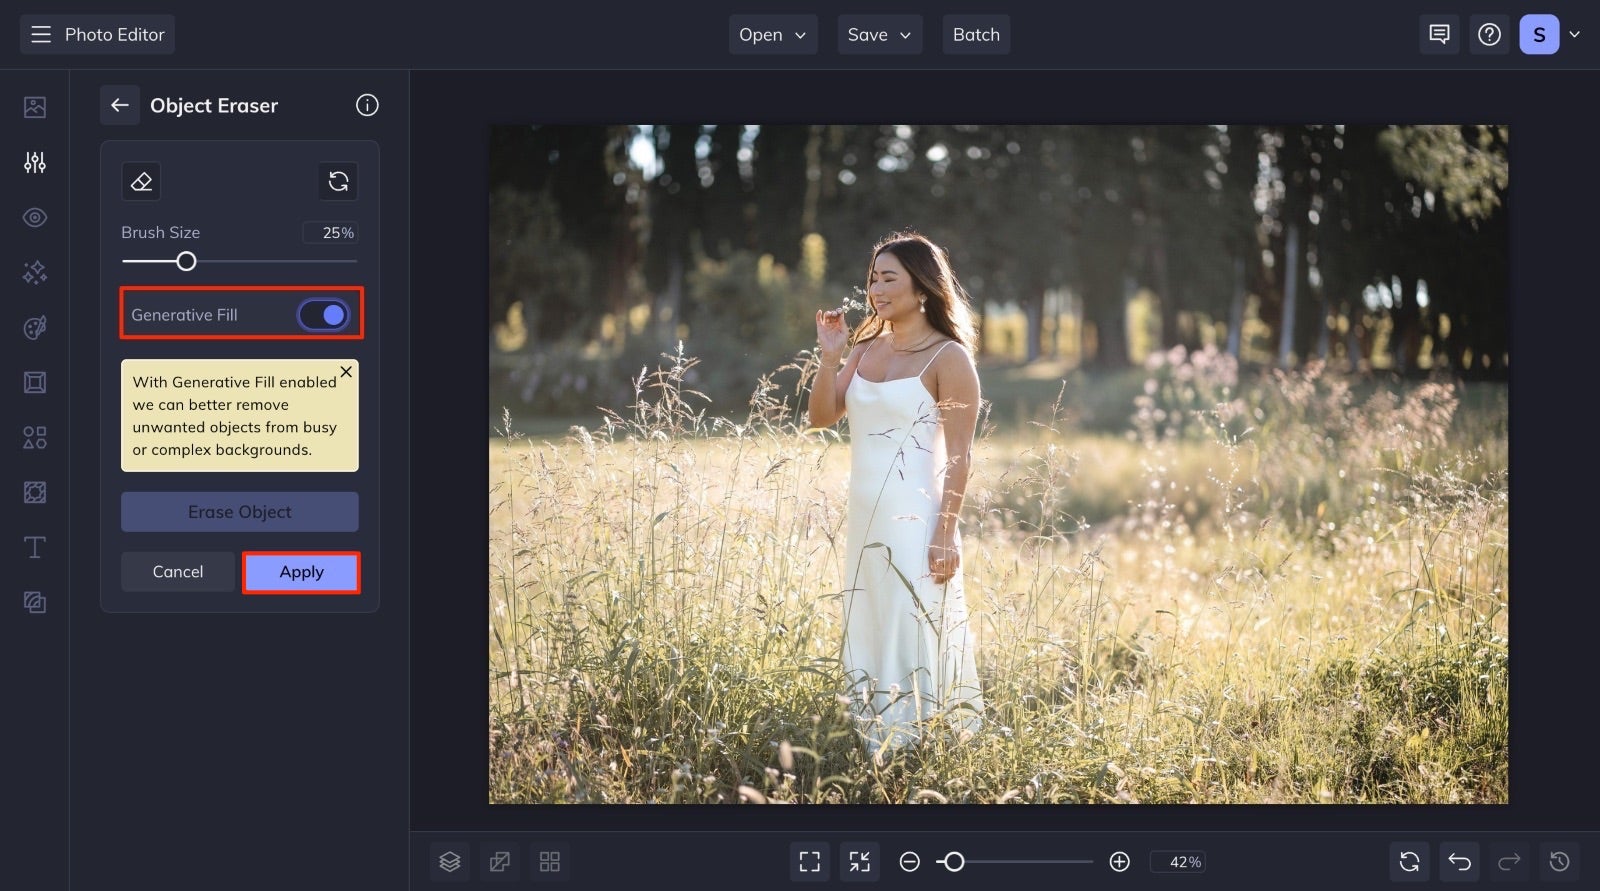Click the undo arrow in the bottom bar
Viewport: 1600px width, 891px height.
click(1459, 861)
